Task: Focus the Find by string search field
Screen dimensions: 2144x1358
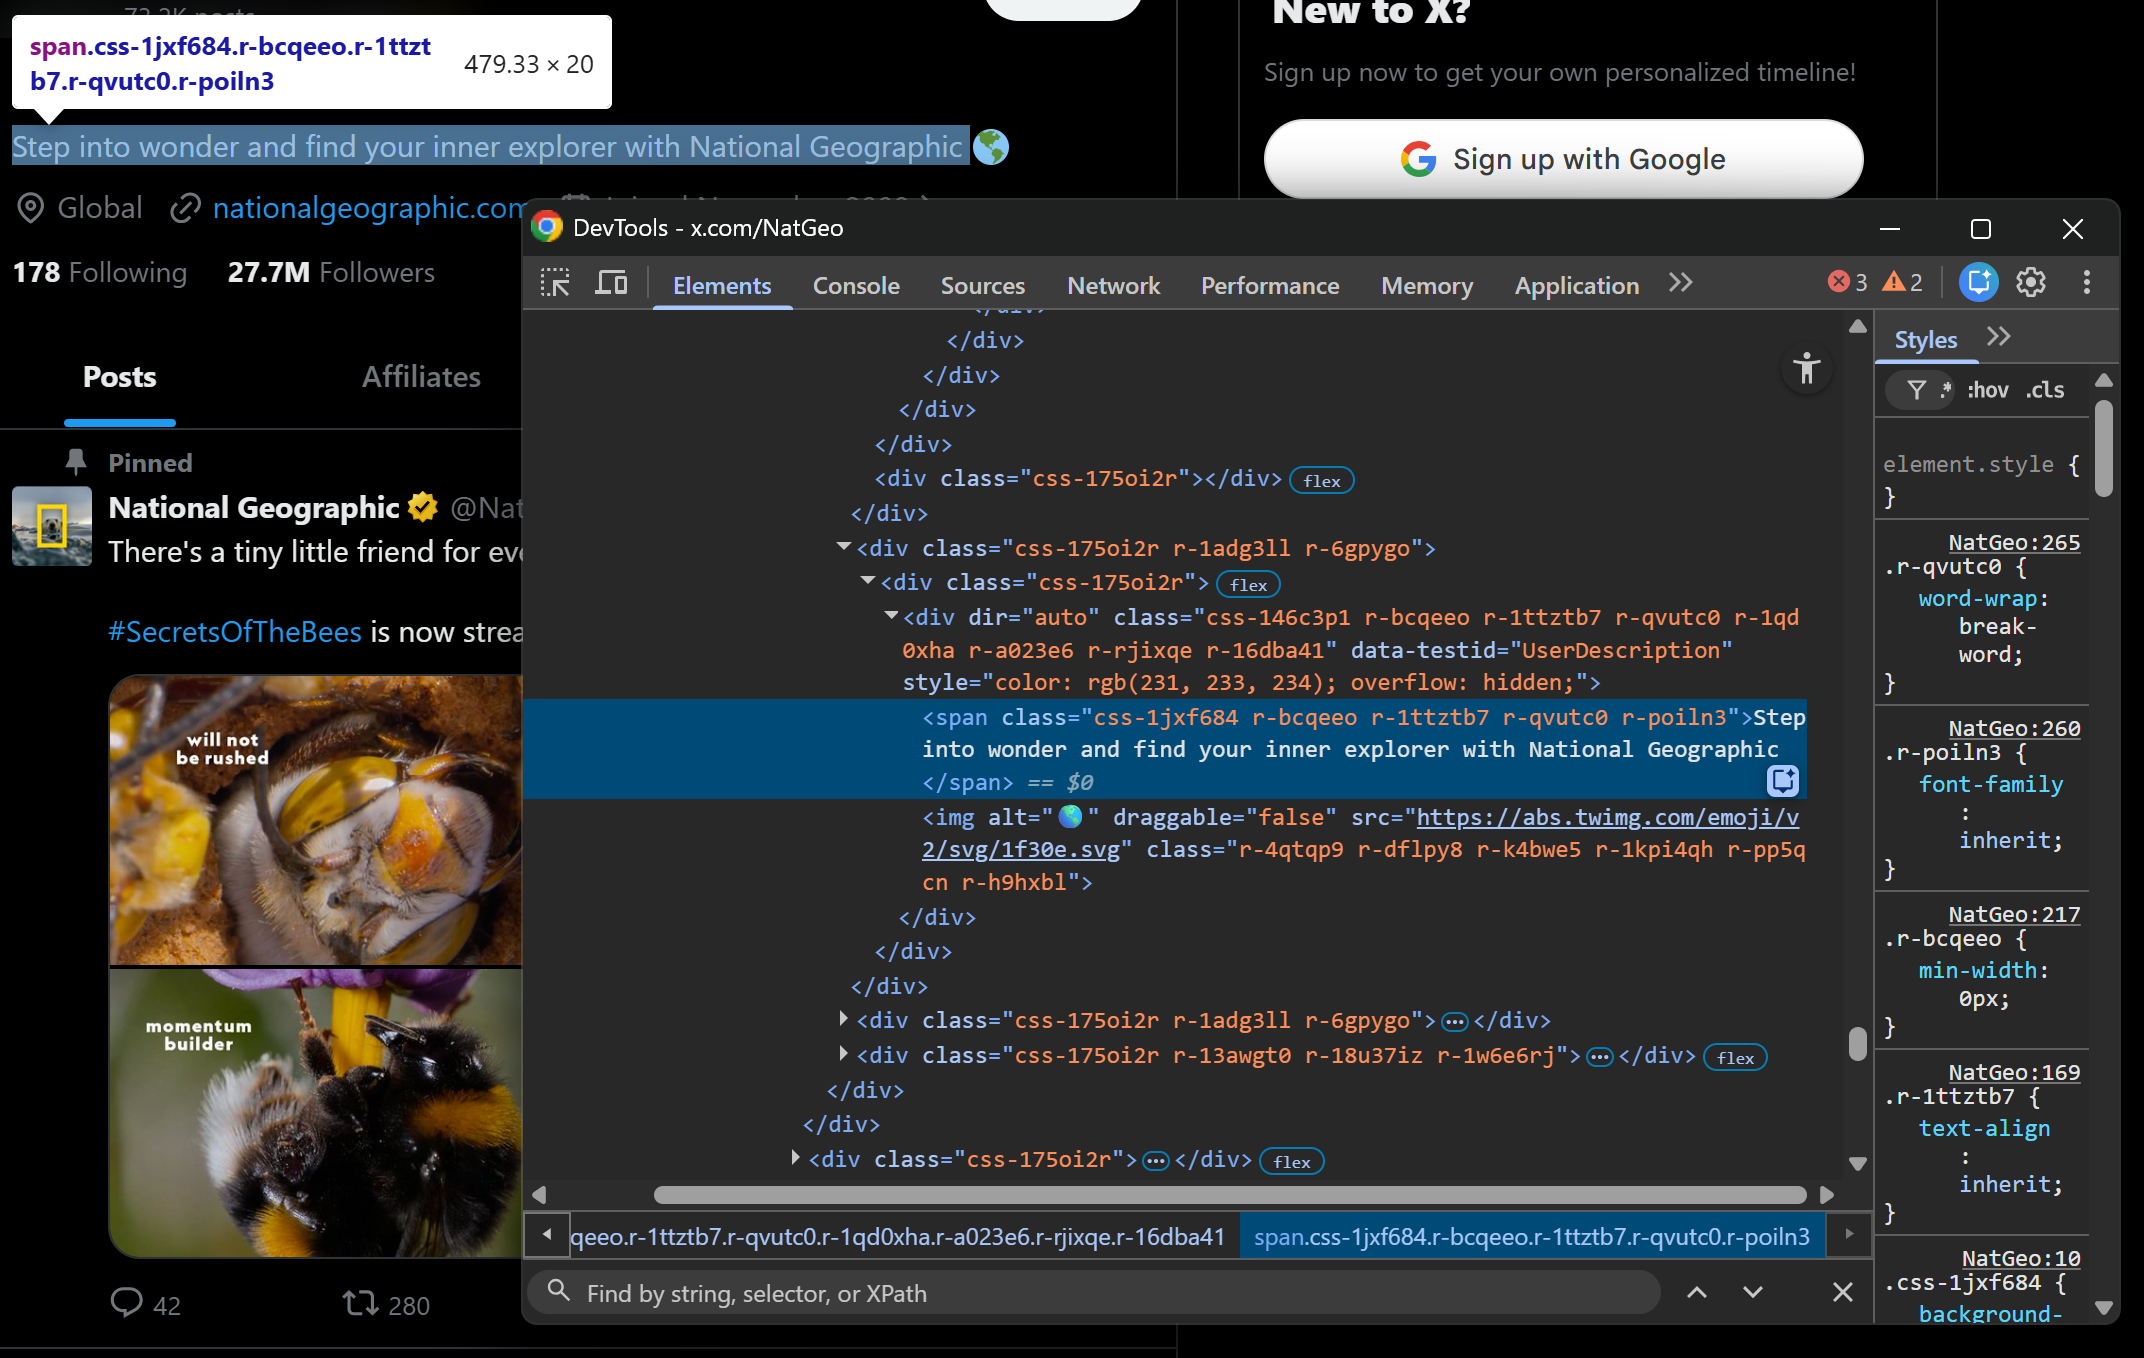Action: click(x=1093, y=1293)
